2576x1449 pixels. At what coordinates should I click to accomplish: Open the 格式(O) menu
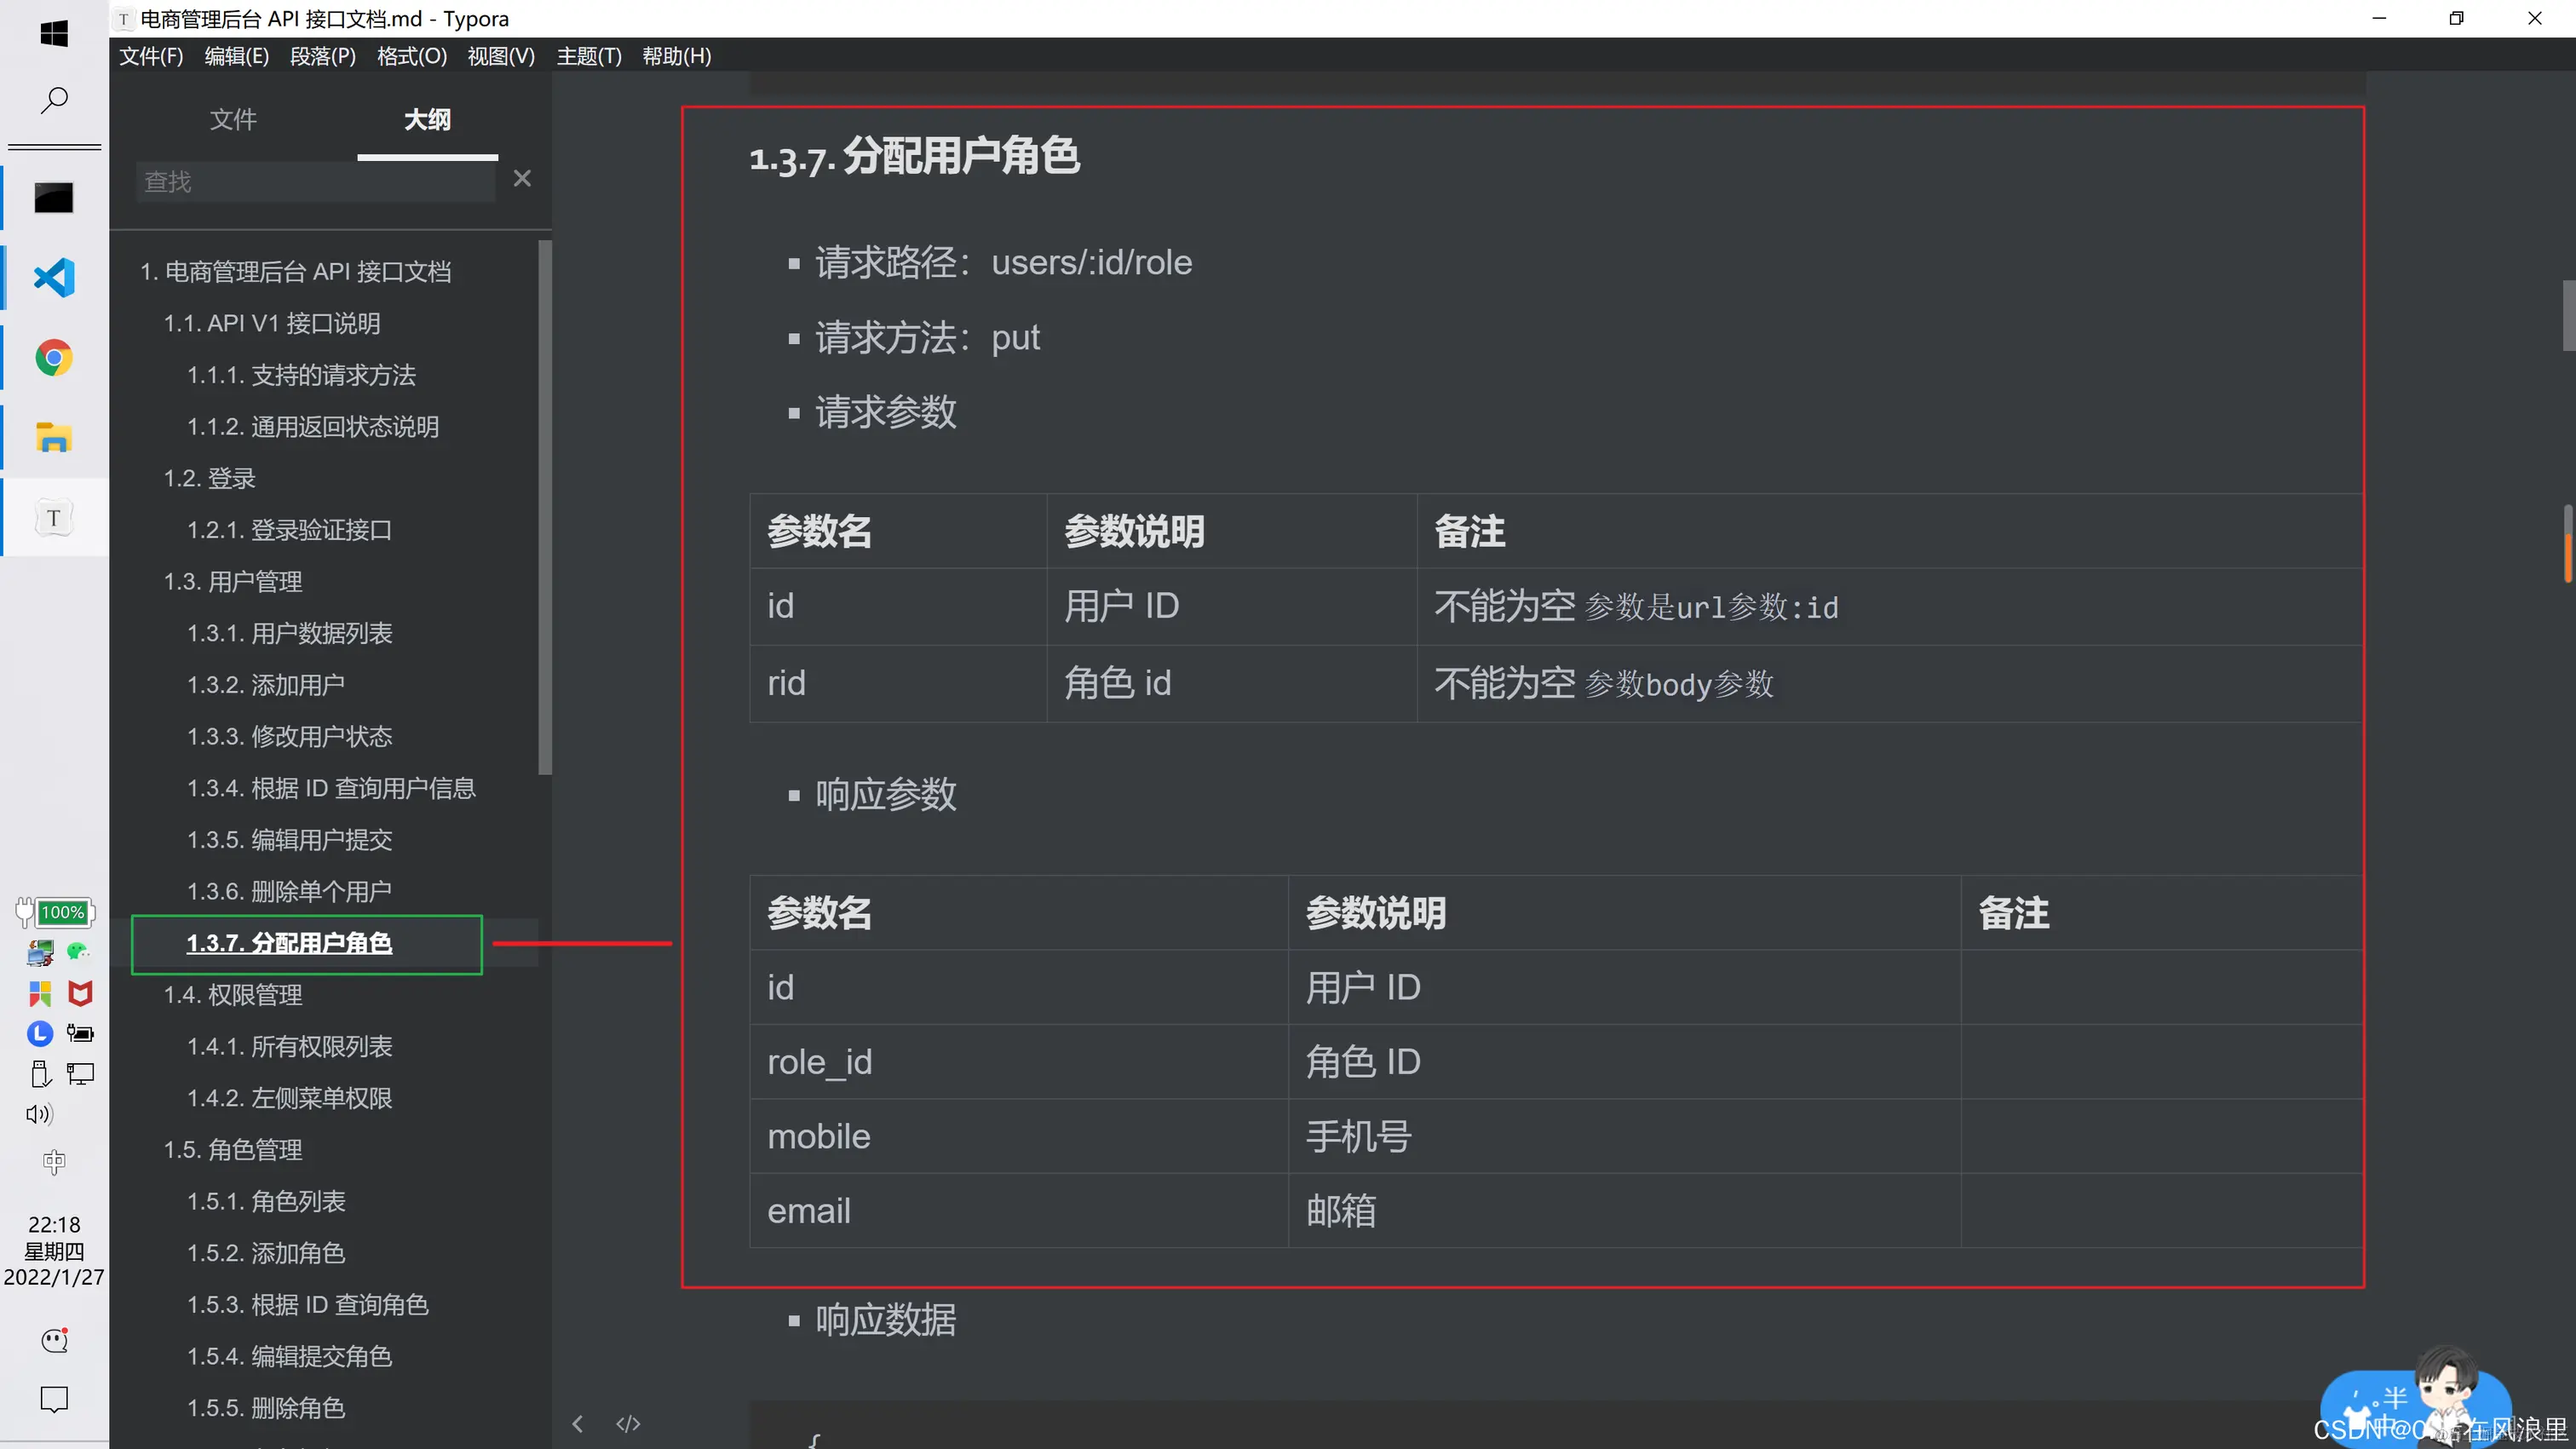(x=412, y=56)
